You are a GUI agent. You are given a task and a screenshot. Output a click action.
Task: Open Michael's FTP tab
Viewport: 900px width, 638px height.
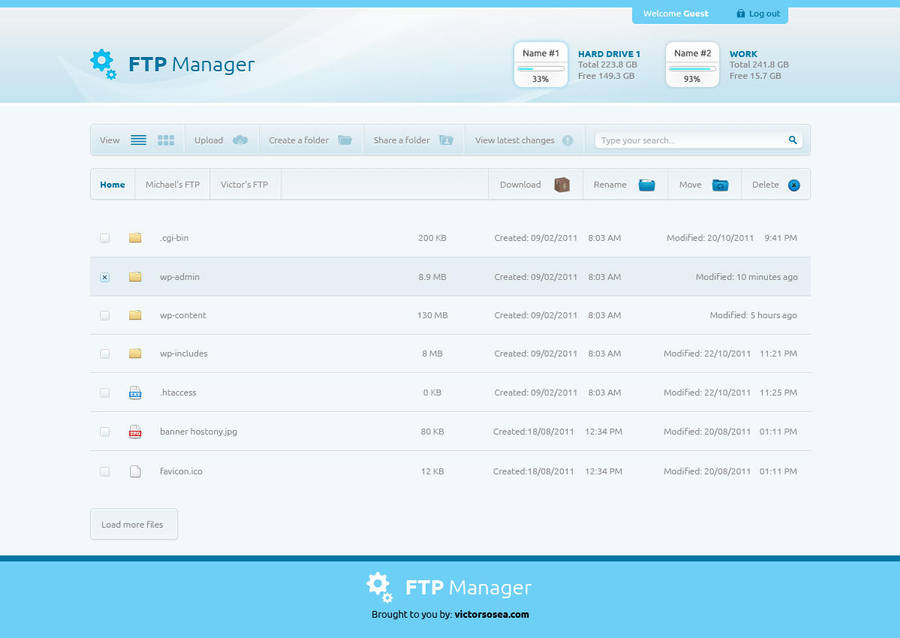tap(173, 184)
